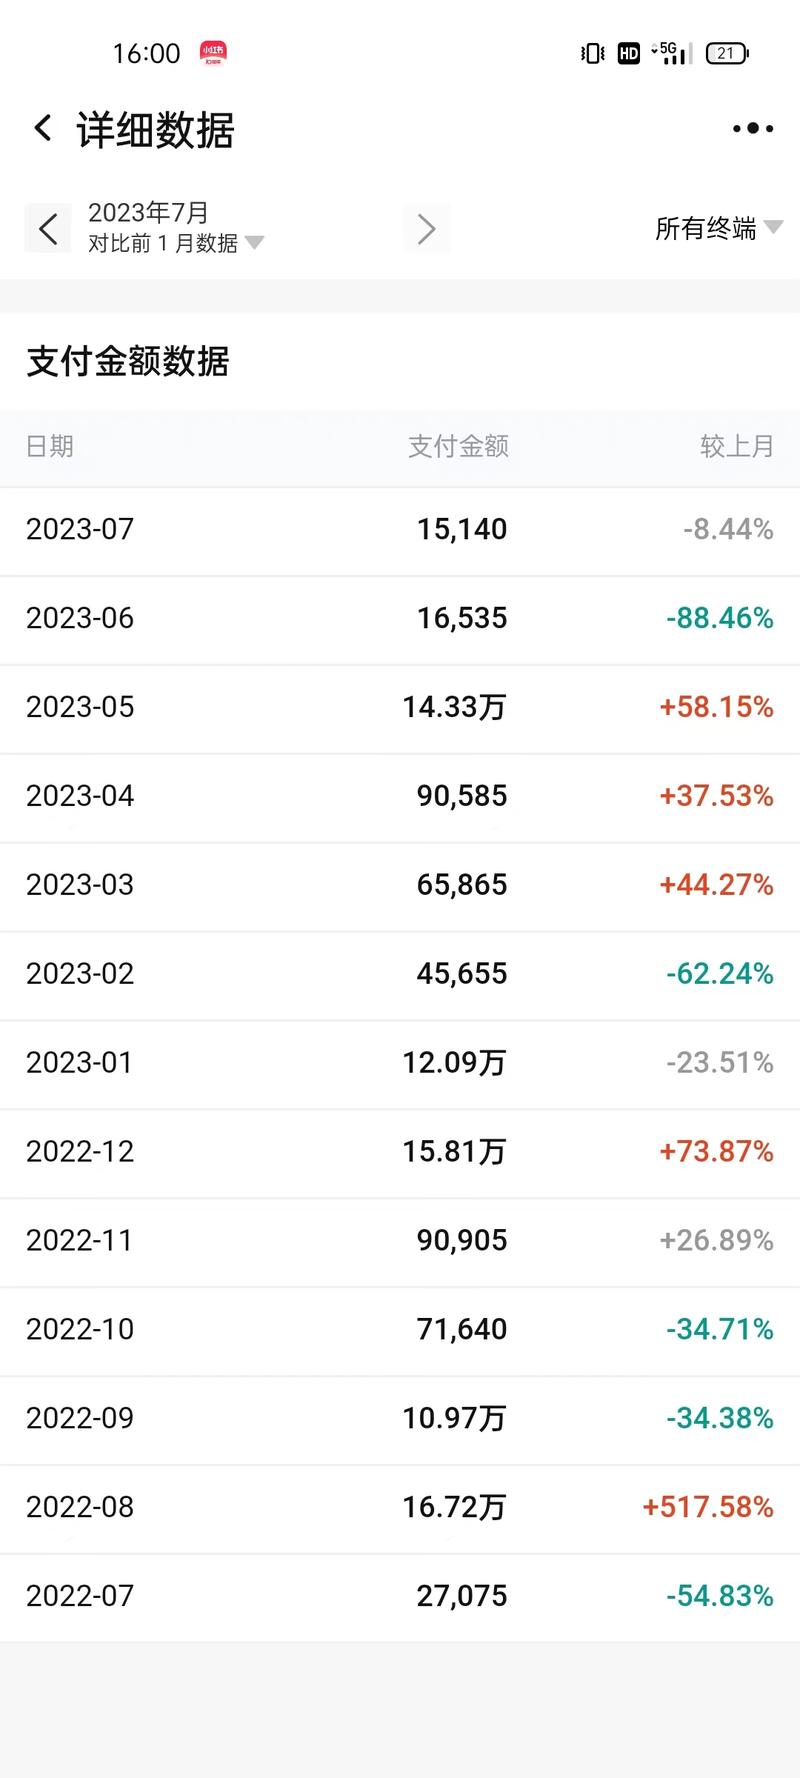Select the 2022-12 row showing 15.81万
800x1778 pixels.
pyautogui.click(x=400, y=1151)
